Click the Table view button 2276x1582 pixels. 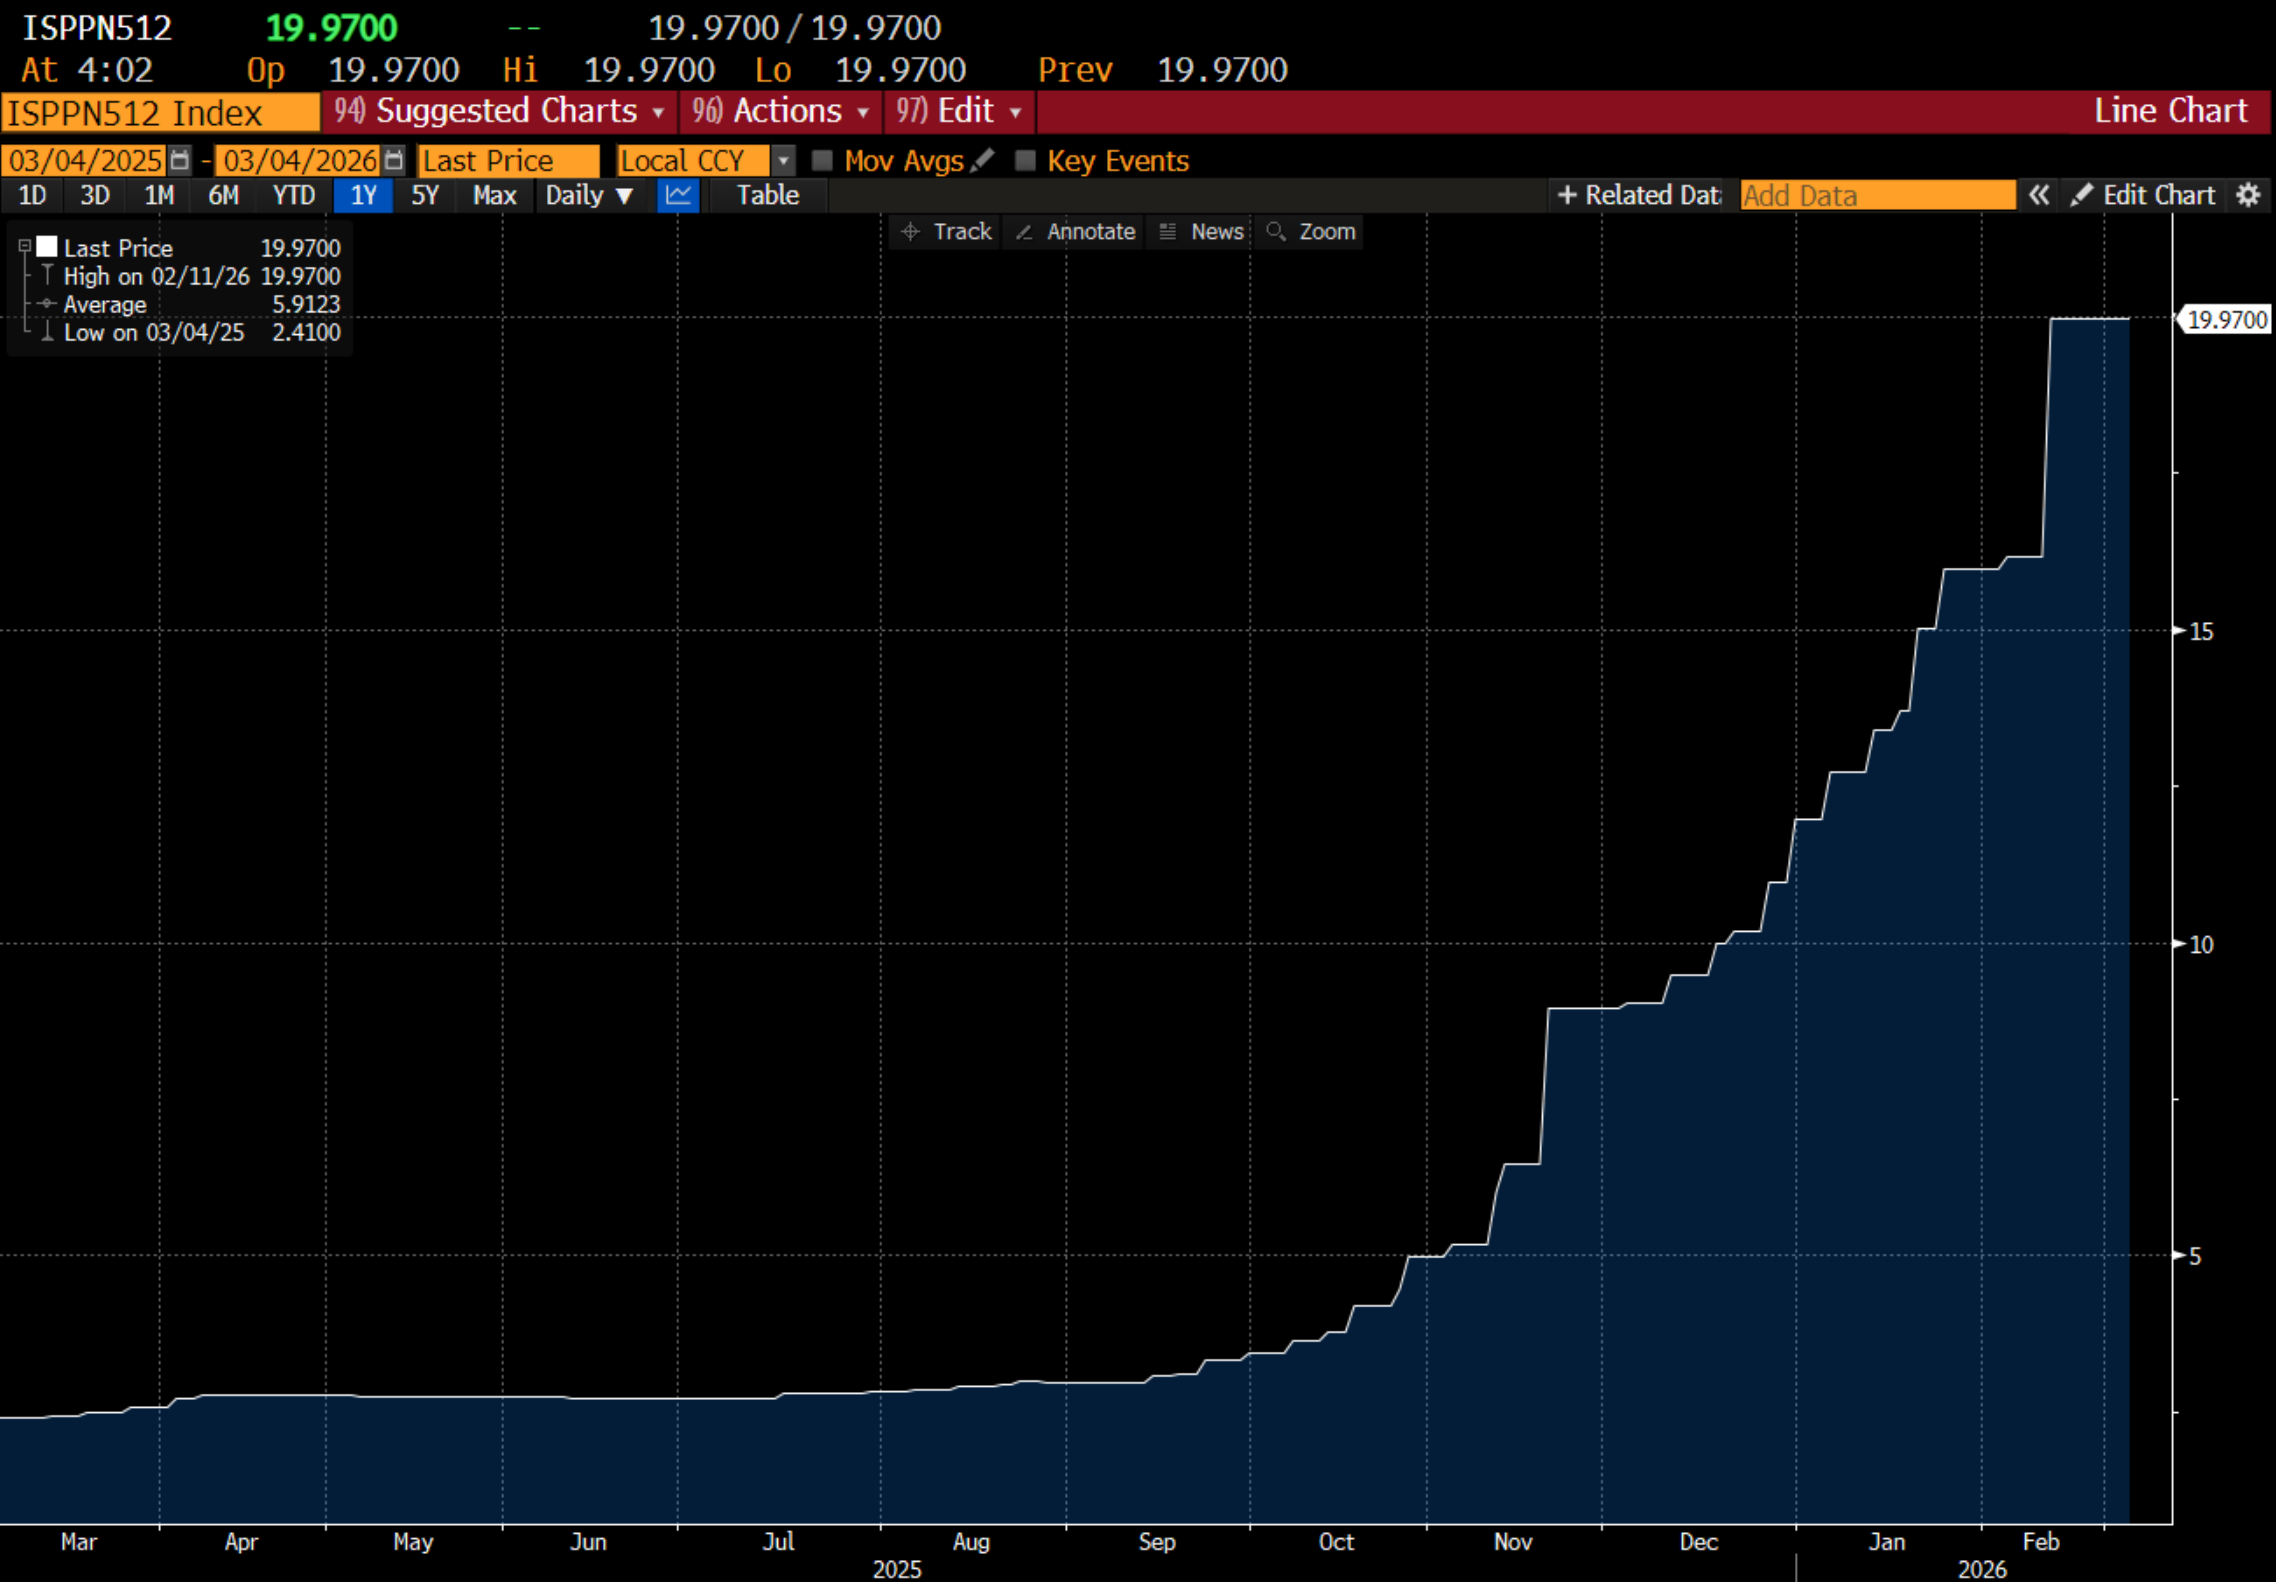tap(767, 195)
